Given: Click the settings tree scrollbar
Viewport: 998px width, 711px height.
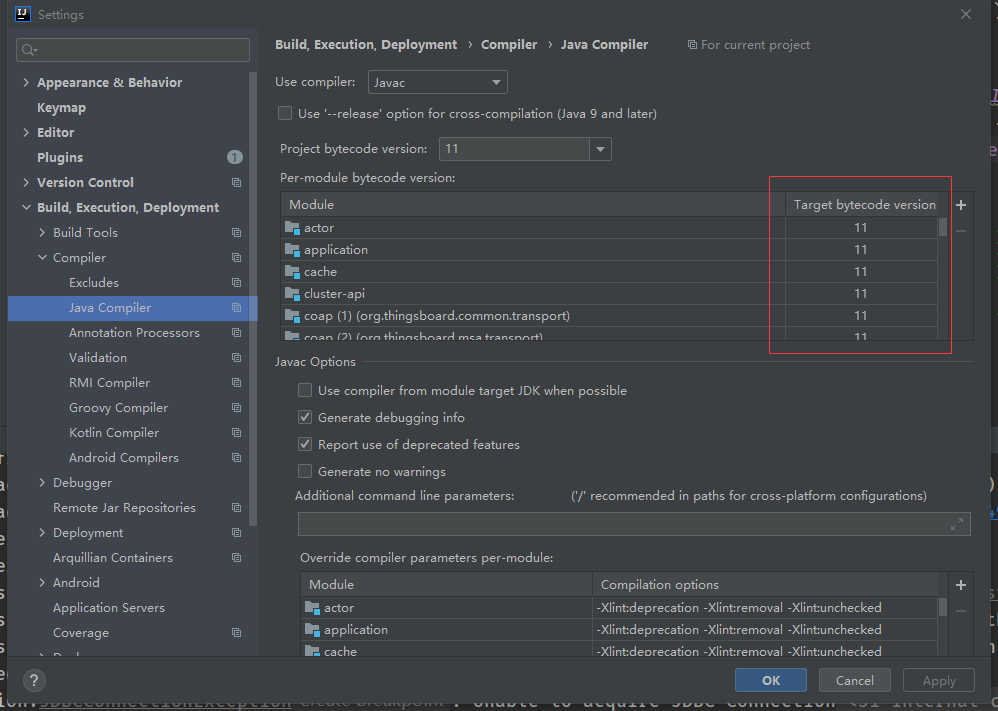Looking at the screenshot, I should click(253, 299).
